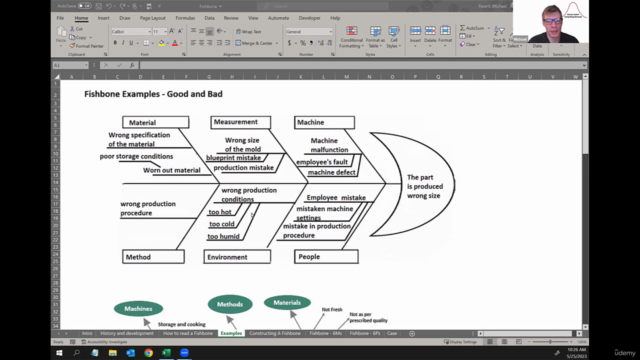Screen dimensions: 640x360
Task: Open the How to read a Fishbone sheet
Action: 188,333
